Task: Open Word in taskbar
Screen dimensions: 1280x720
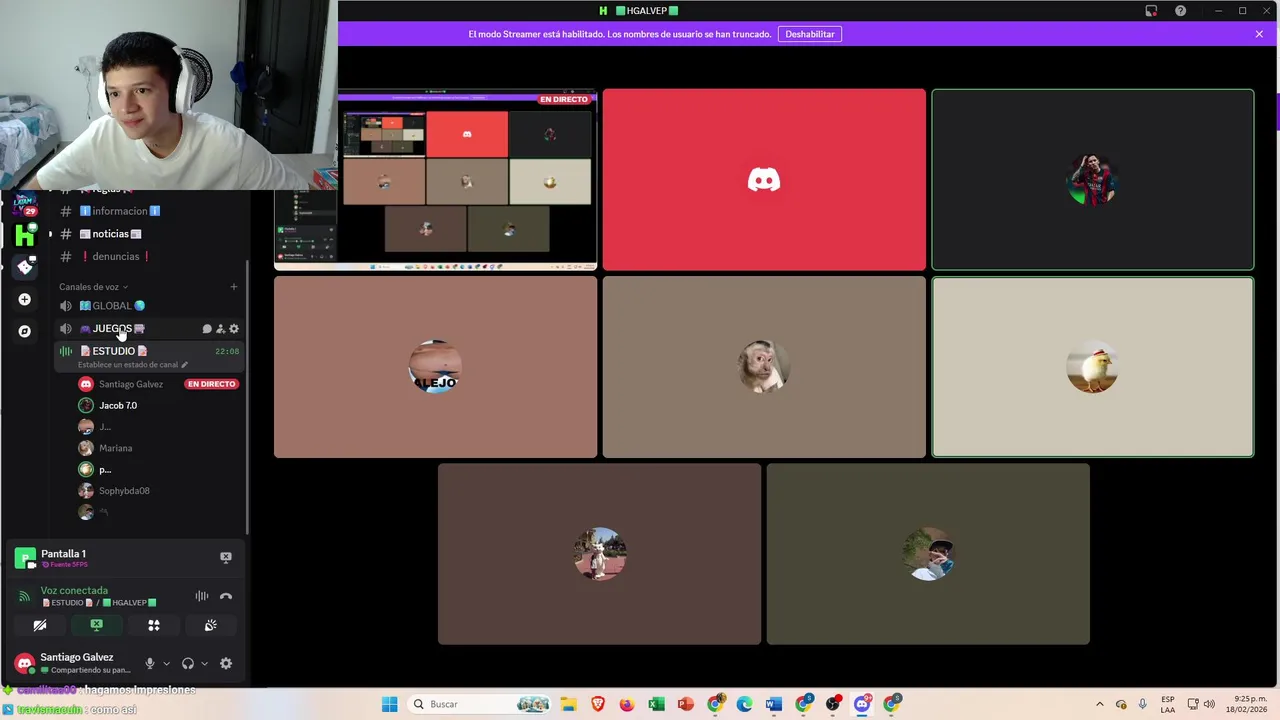Action: coord(773,704)
